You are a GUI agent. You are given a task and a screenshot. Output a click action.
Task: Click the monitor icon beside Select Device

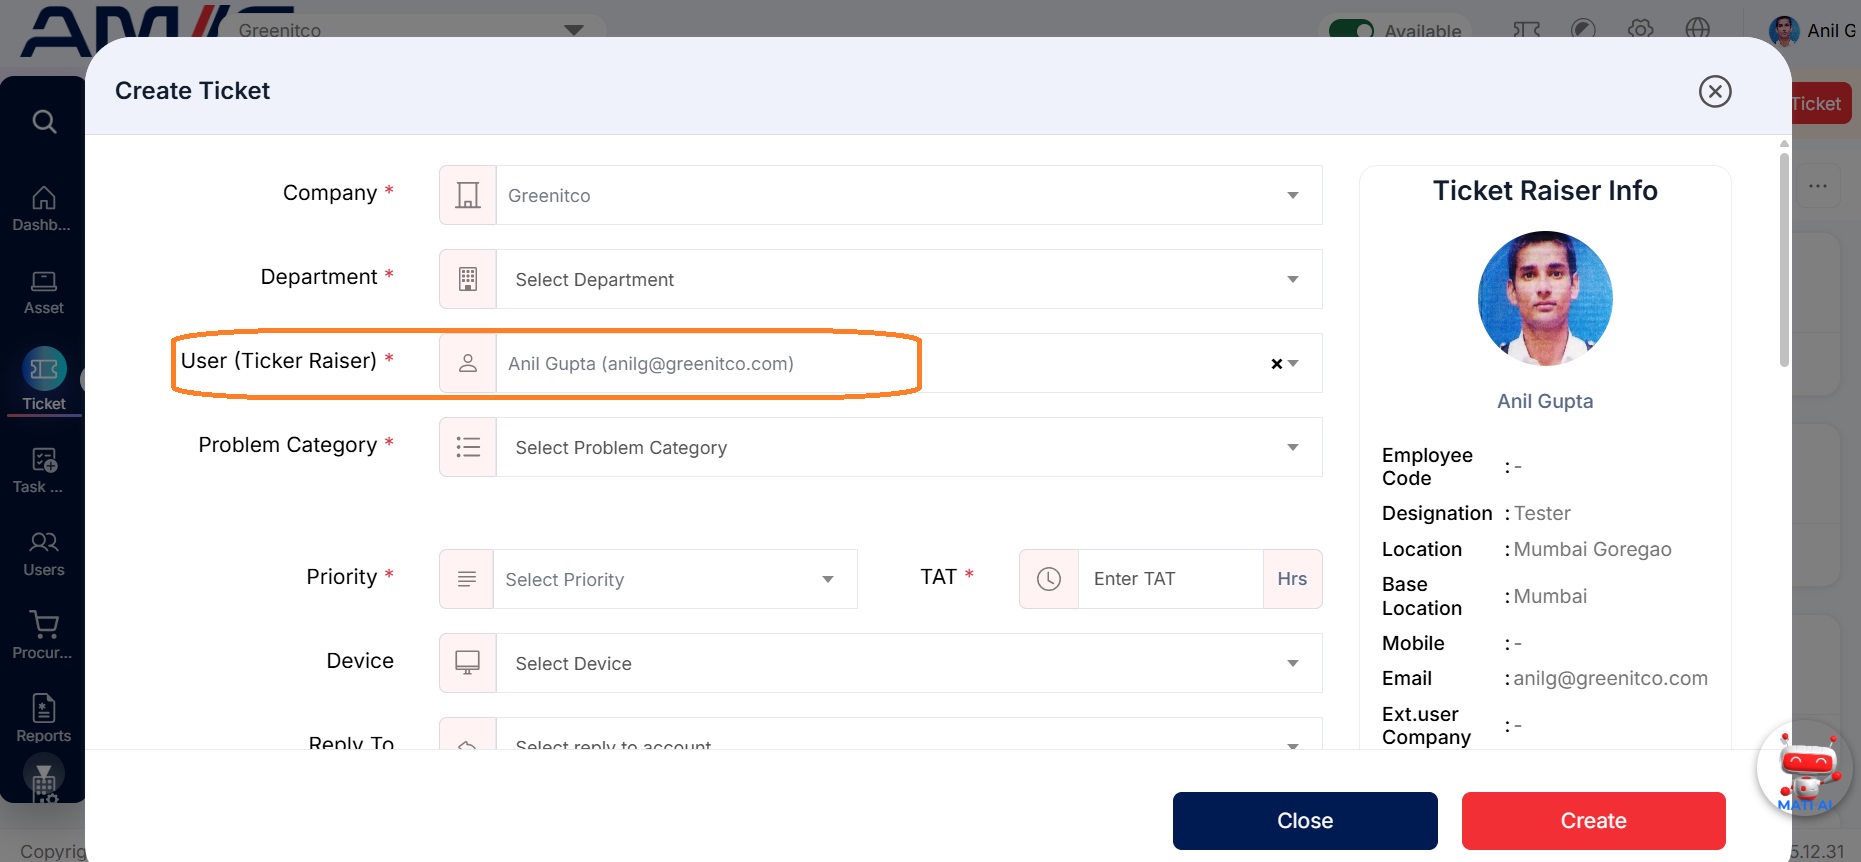[468, 663]
